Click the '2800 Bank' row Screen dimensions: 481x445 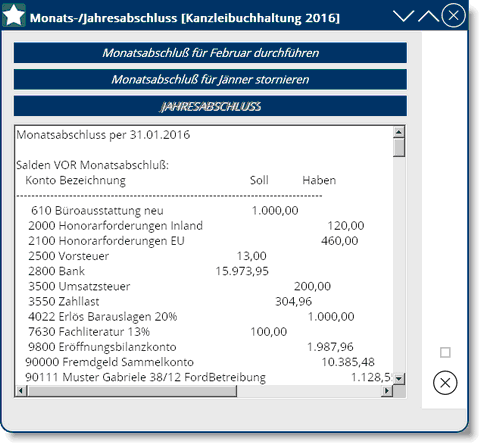coord(204,271)
